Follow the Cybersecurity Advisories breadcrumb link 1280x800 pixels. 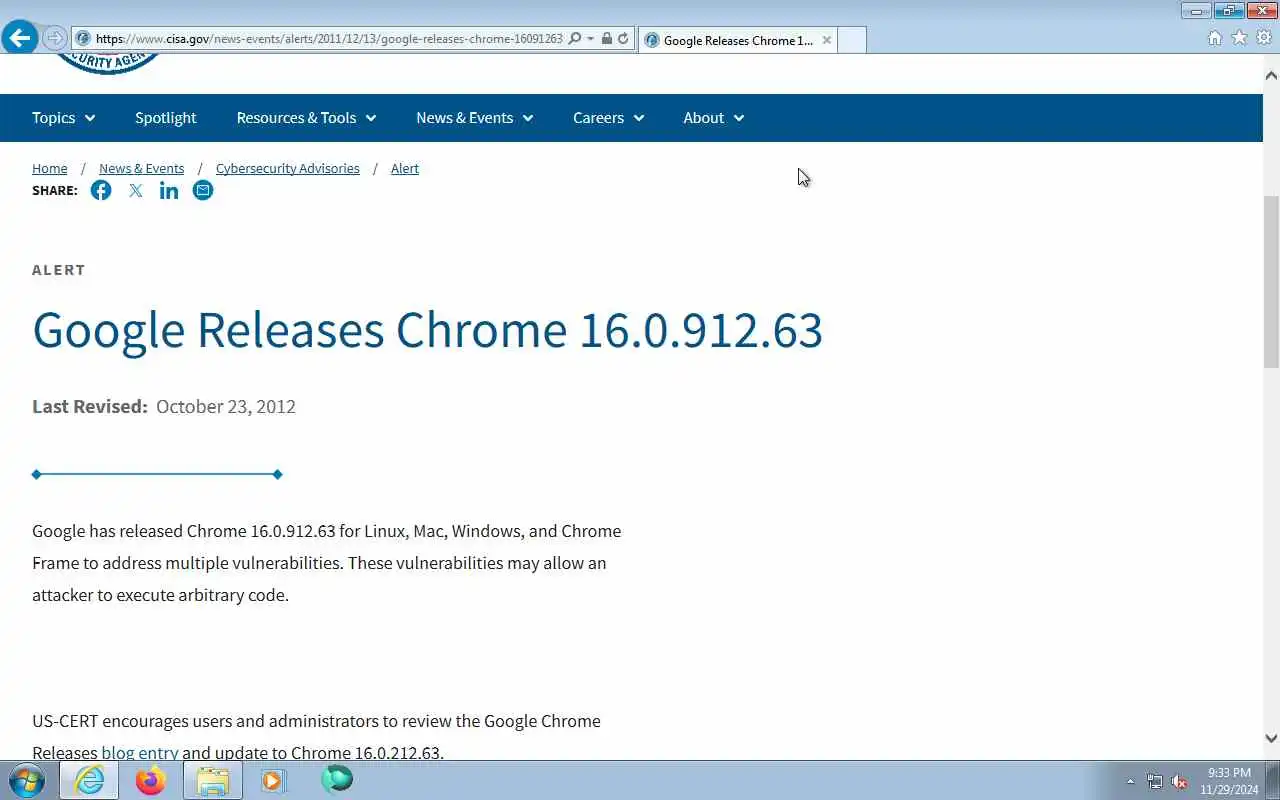pos(288,168)
